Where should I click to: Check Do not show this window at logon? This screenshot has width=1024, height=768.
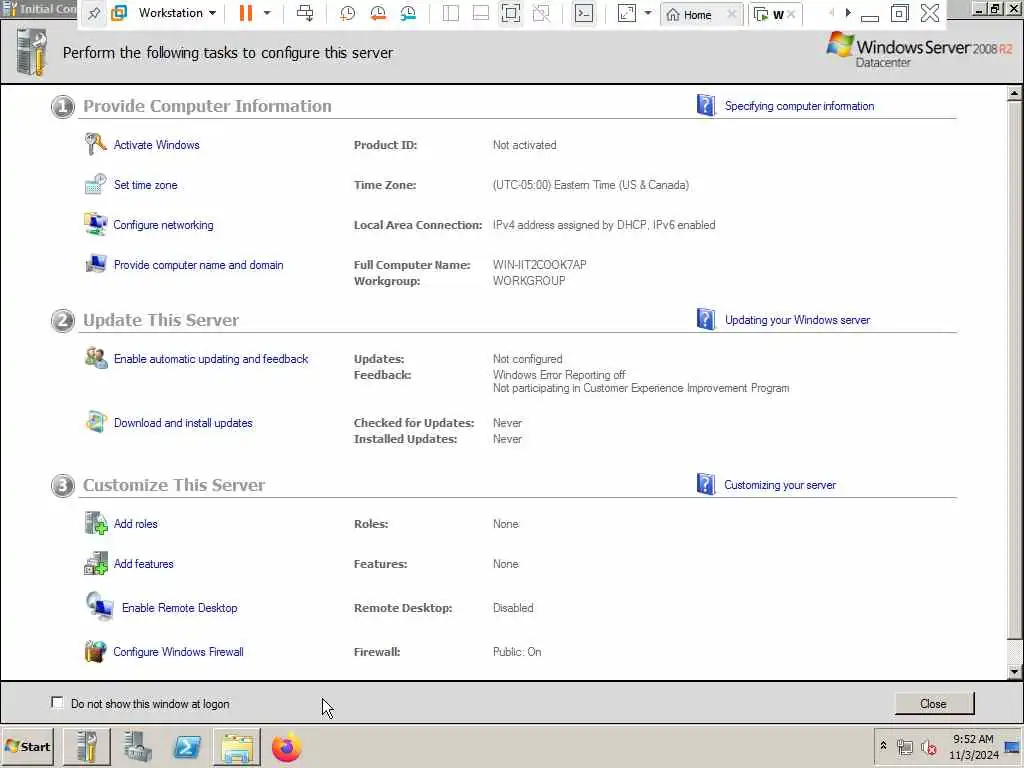57,703
